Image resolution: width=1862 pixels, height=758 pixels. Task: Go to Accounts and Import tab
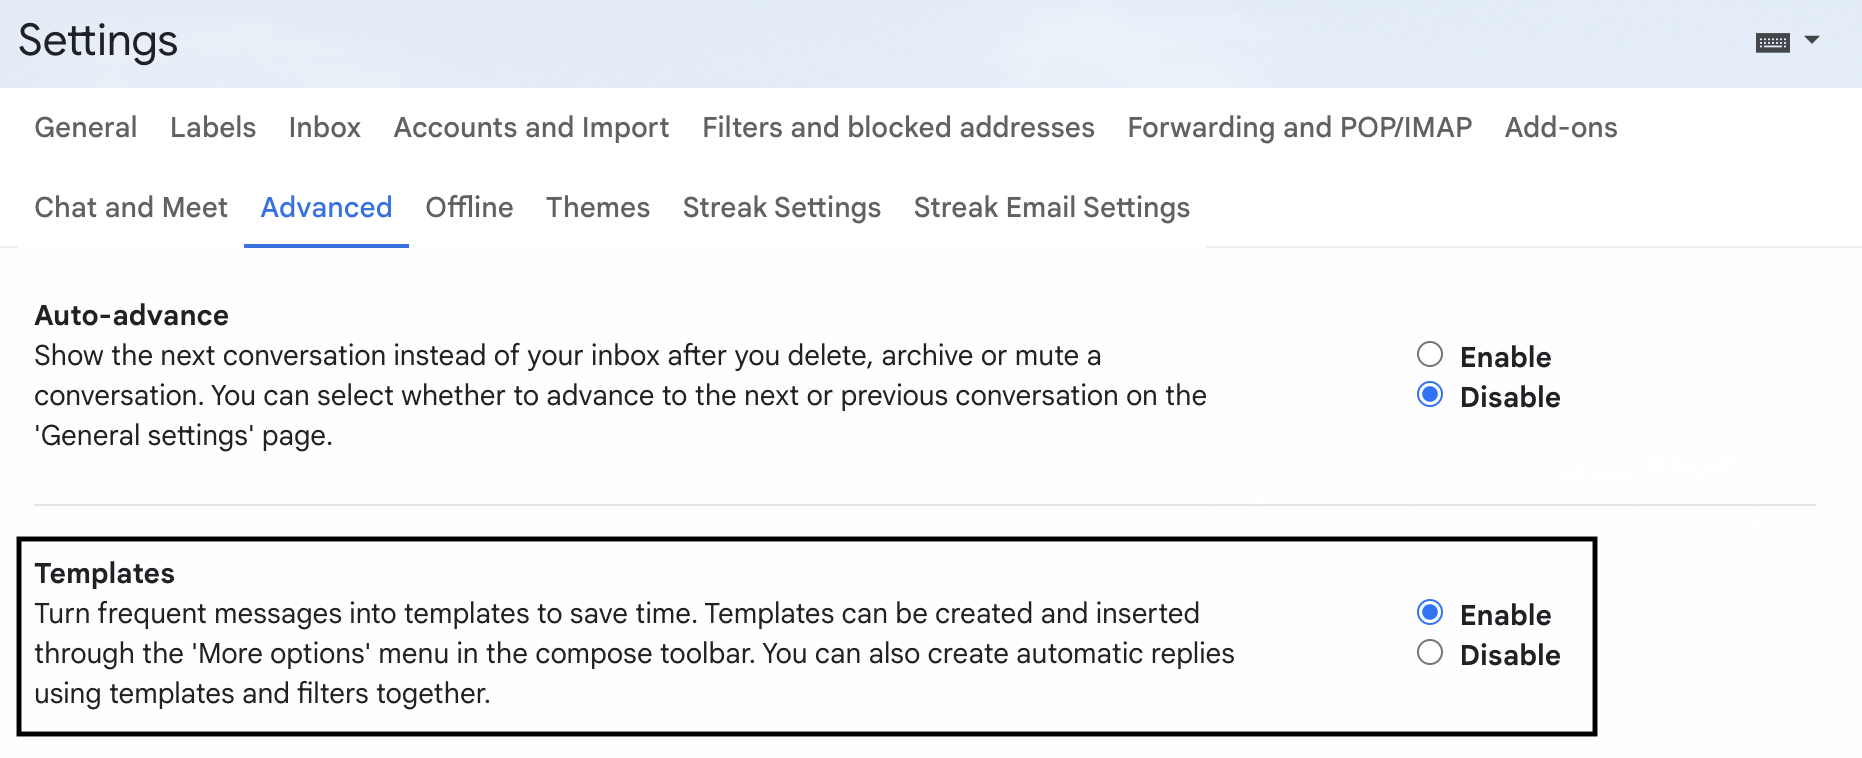pyautogui.click(x=531, y=127)
